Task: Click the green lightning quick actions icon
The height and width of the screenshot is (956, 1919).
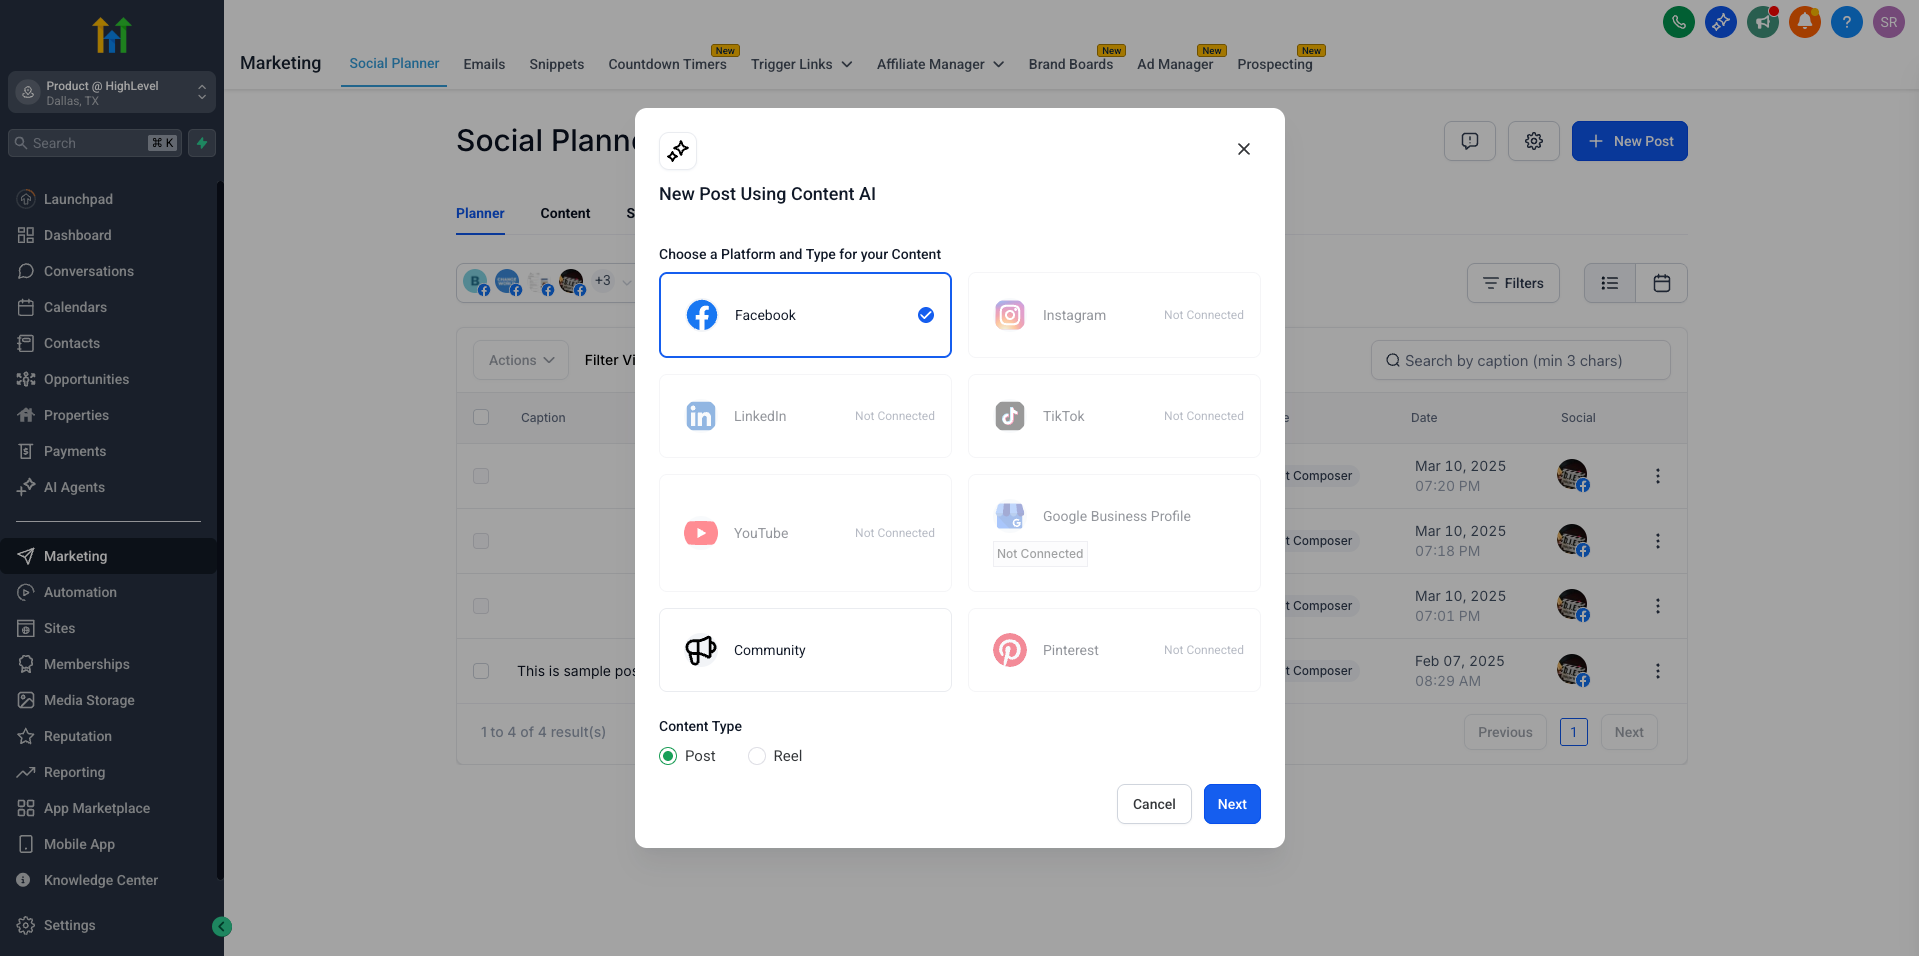Action: click(x=202, y=143)
